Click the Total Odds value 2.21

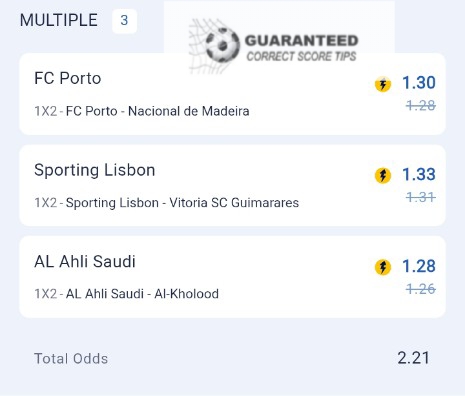pos(413,358)
